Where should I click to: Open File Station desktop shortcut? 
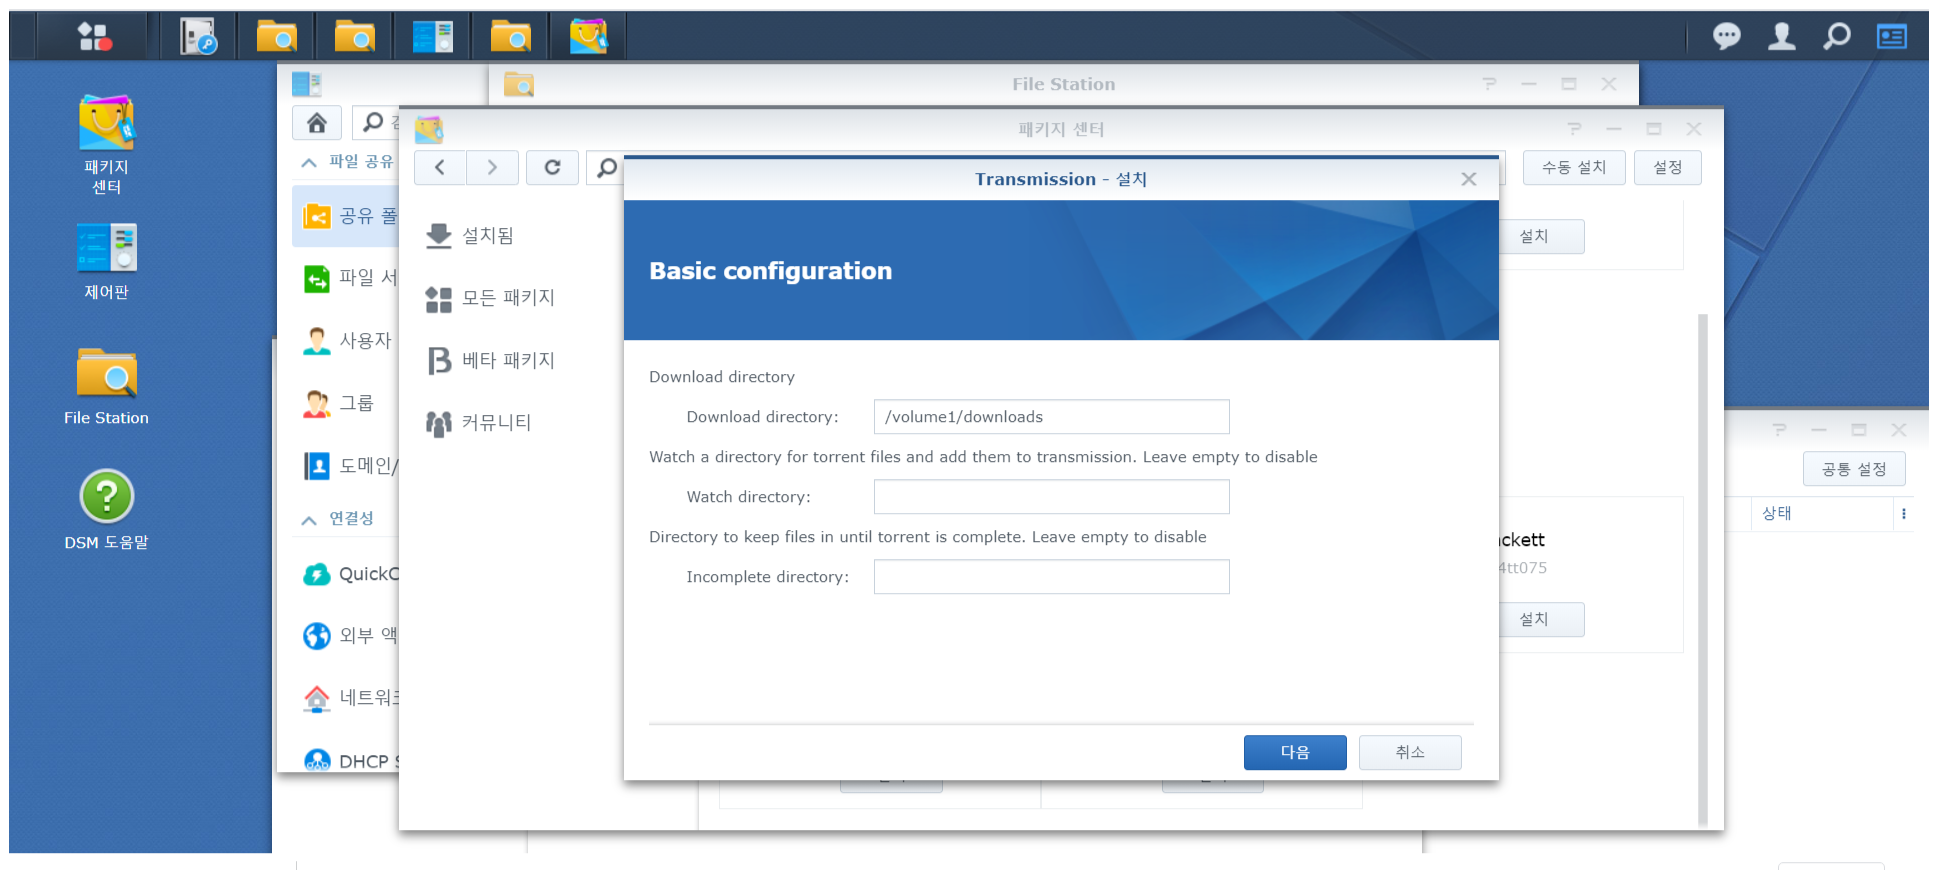click(x=107, y=386)
